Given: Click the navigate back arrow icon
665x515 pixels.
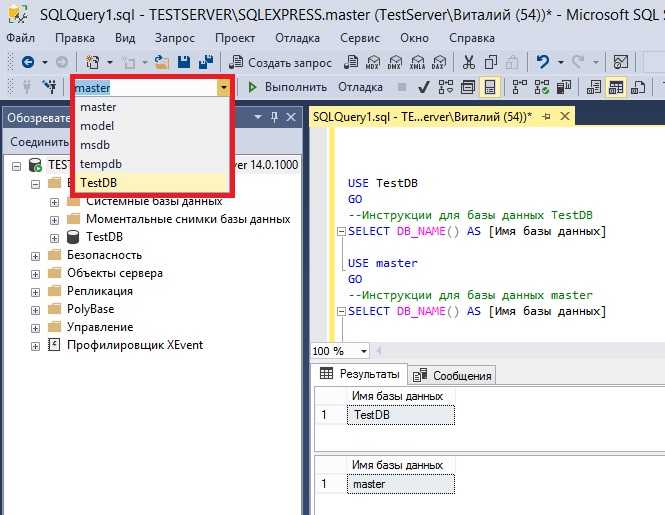Looking at the screenshot, I should pos(27,62).
